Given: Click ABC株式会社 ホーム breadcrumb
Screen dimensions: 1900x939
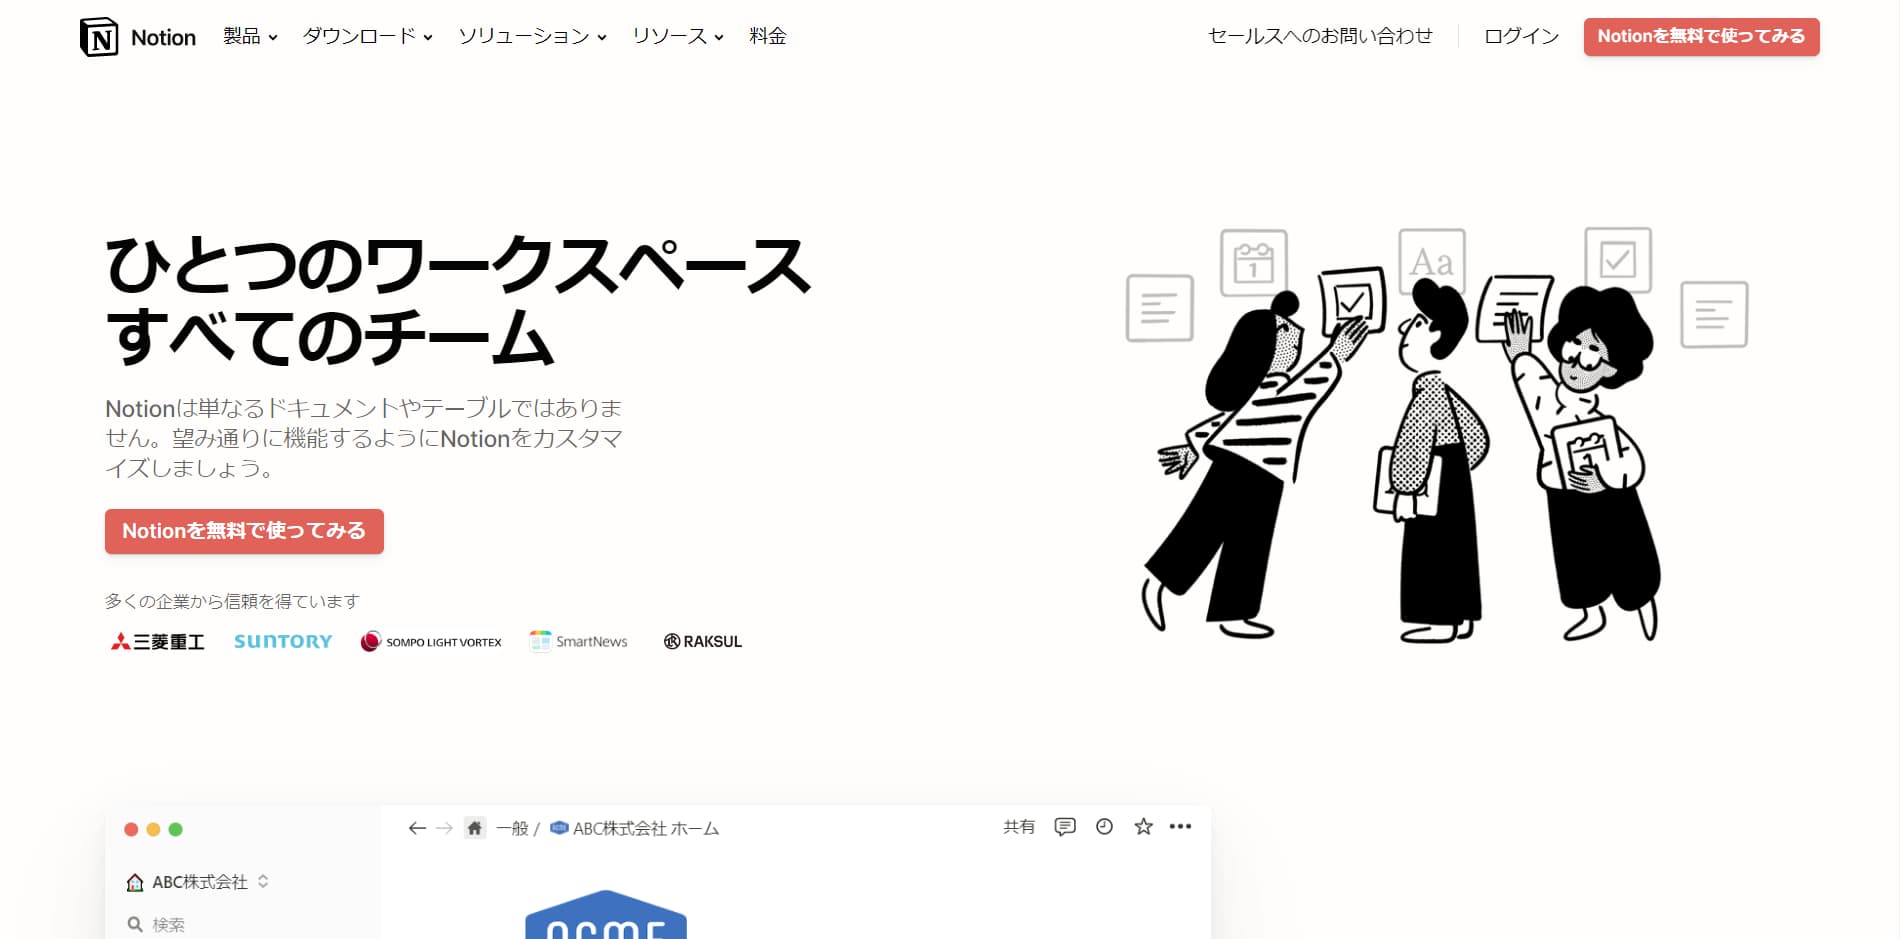Looking at the screenshot, I should [x=635, y=828].
